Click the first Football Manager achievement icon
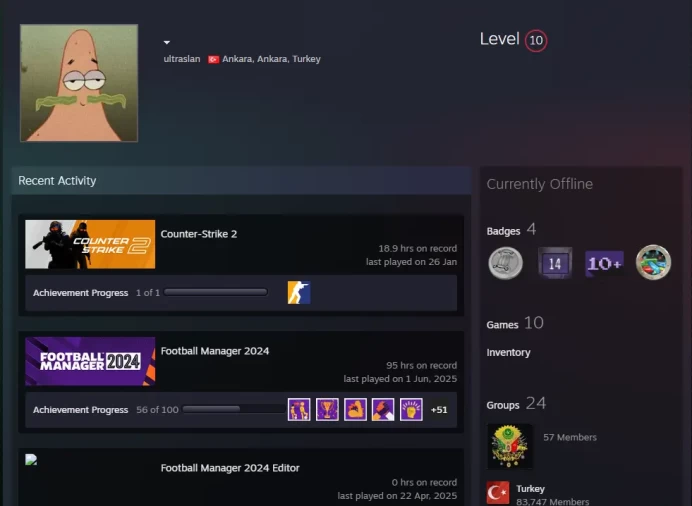Screen dimensions: 692x506 pyautogui.click(x=299, y=409)
